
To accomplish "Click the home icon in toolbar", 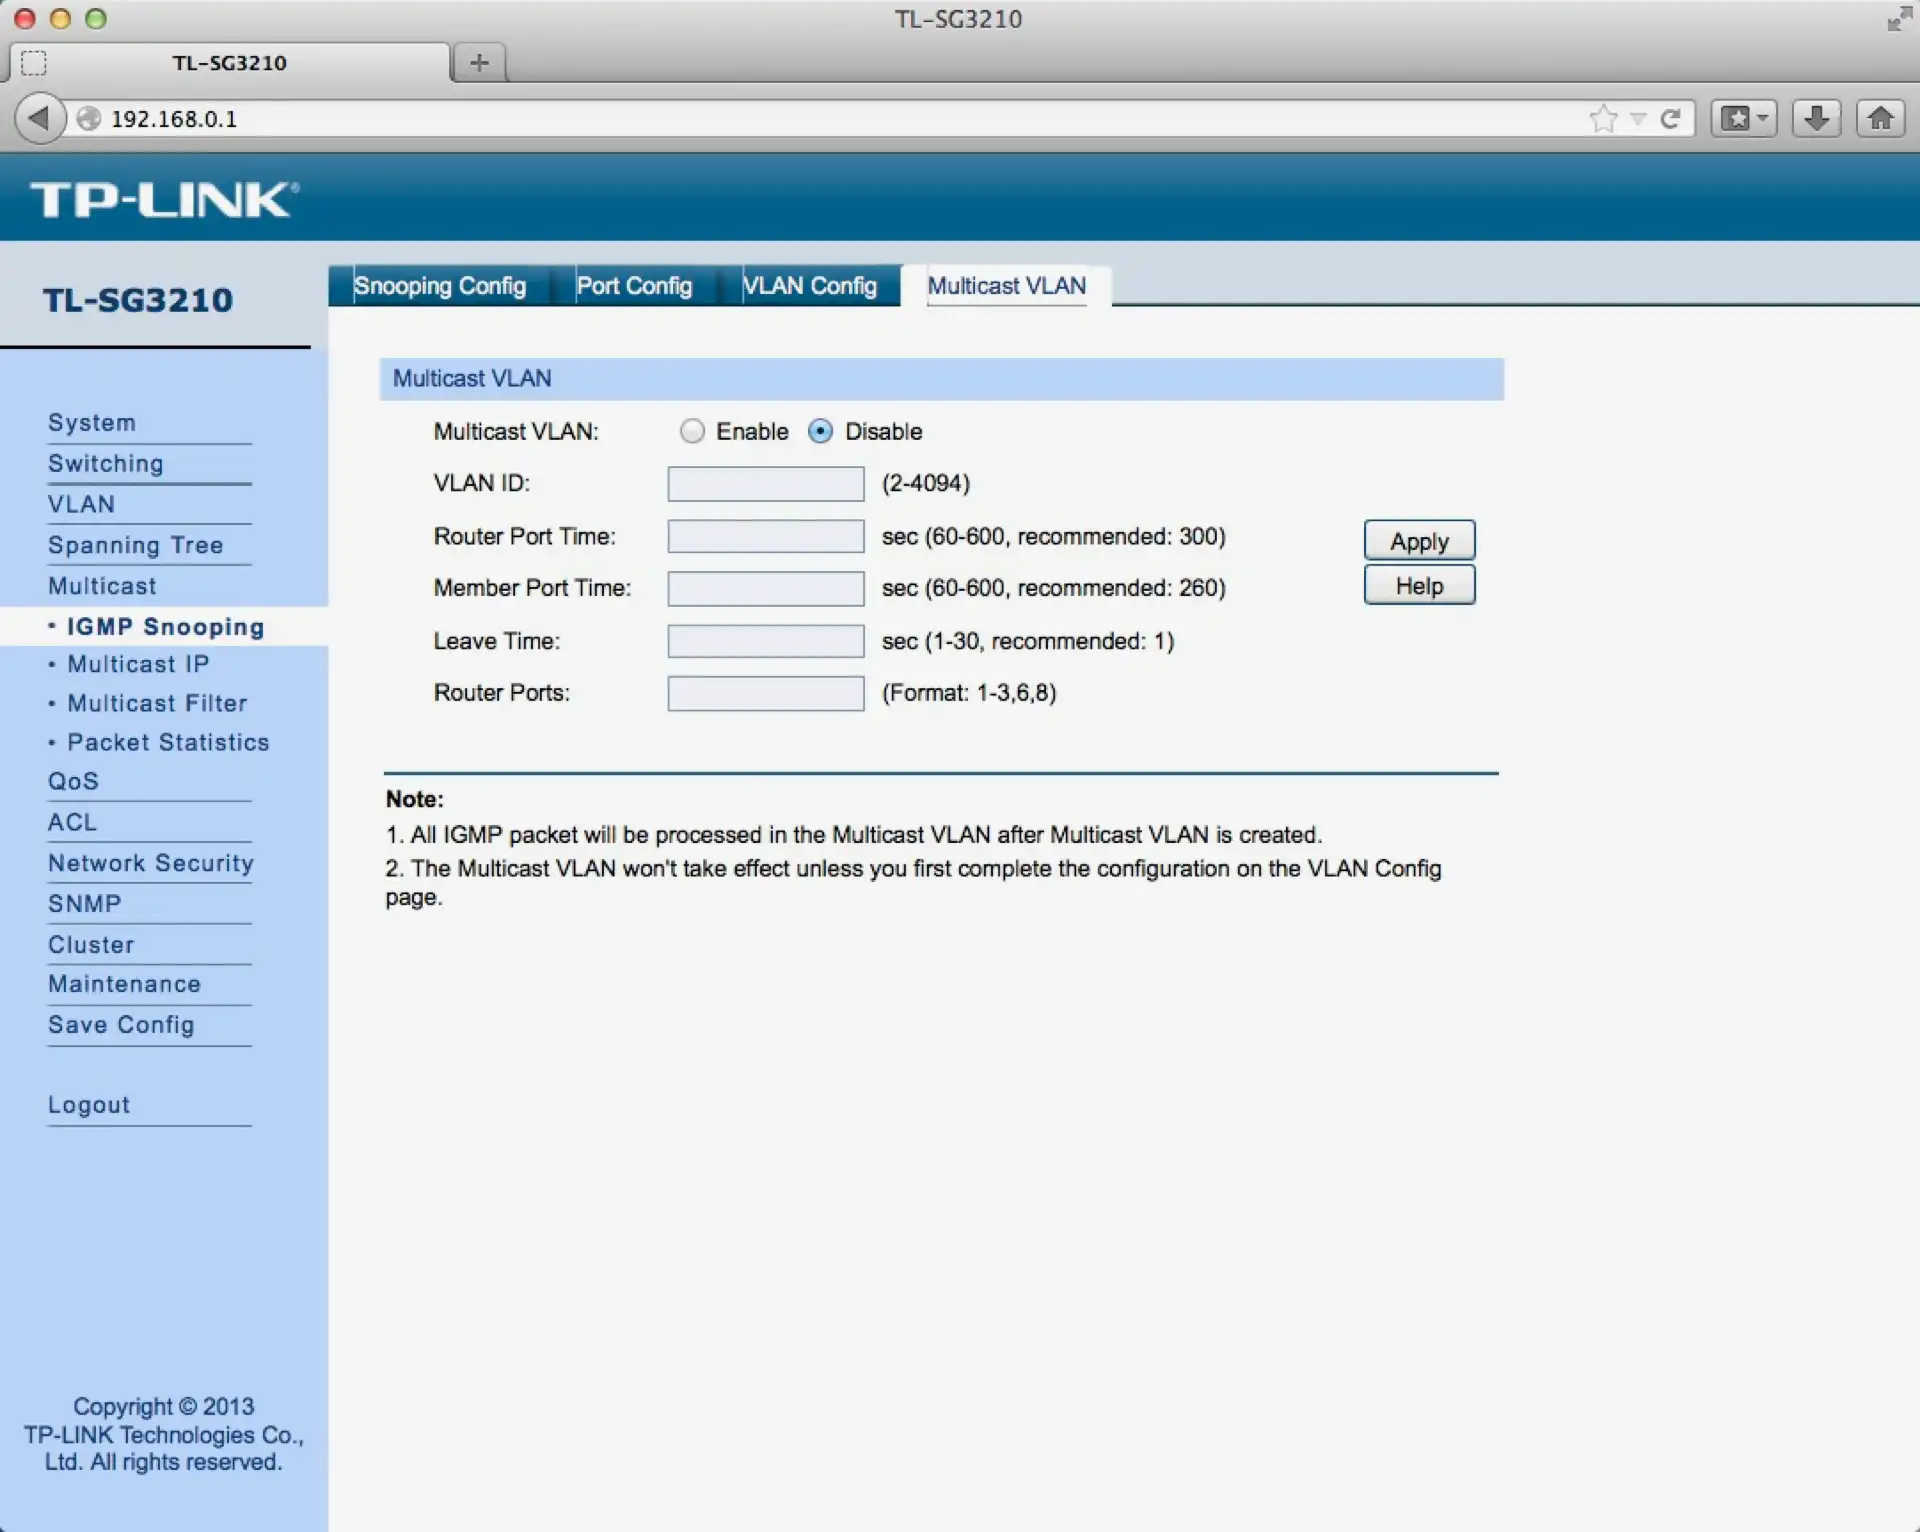I will (x=1880, y=119).
